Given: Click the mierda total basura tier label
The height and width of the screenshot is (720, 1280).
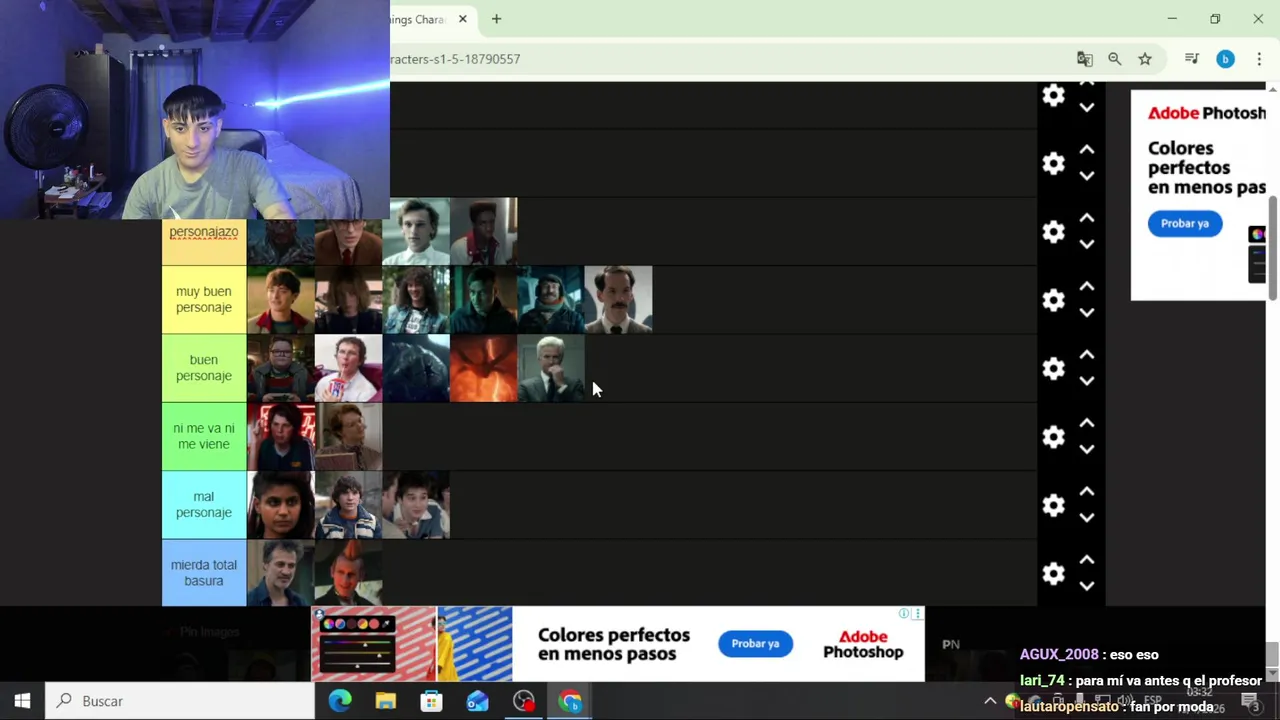Looking at the screenshot, I should coord(204,573).
